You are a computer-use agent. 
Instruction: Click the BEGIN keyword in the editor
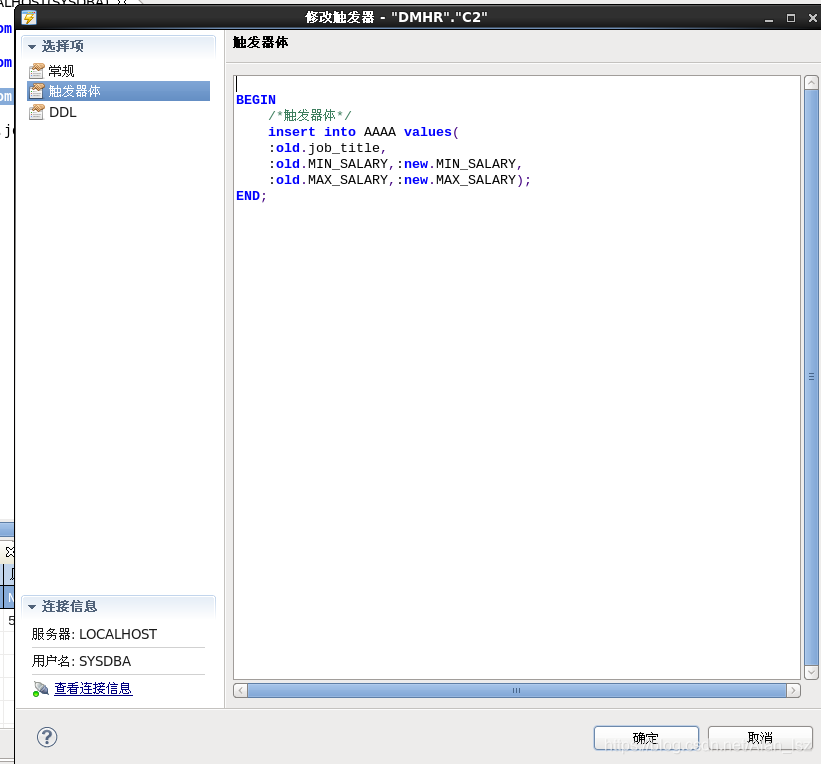click(256, 99)
